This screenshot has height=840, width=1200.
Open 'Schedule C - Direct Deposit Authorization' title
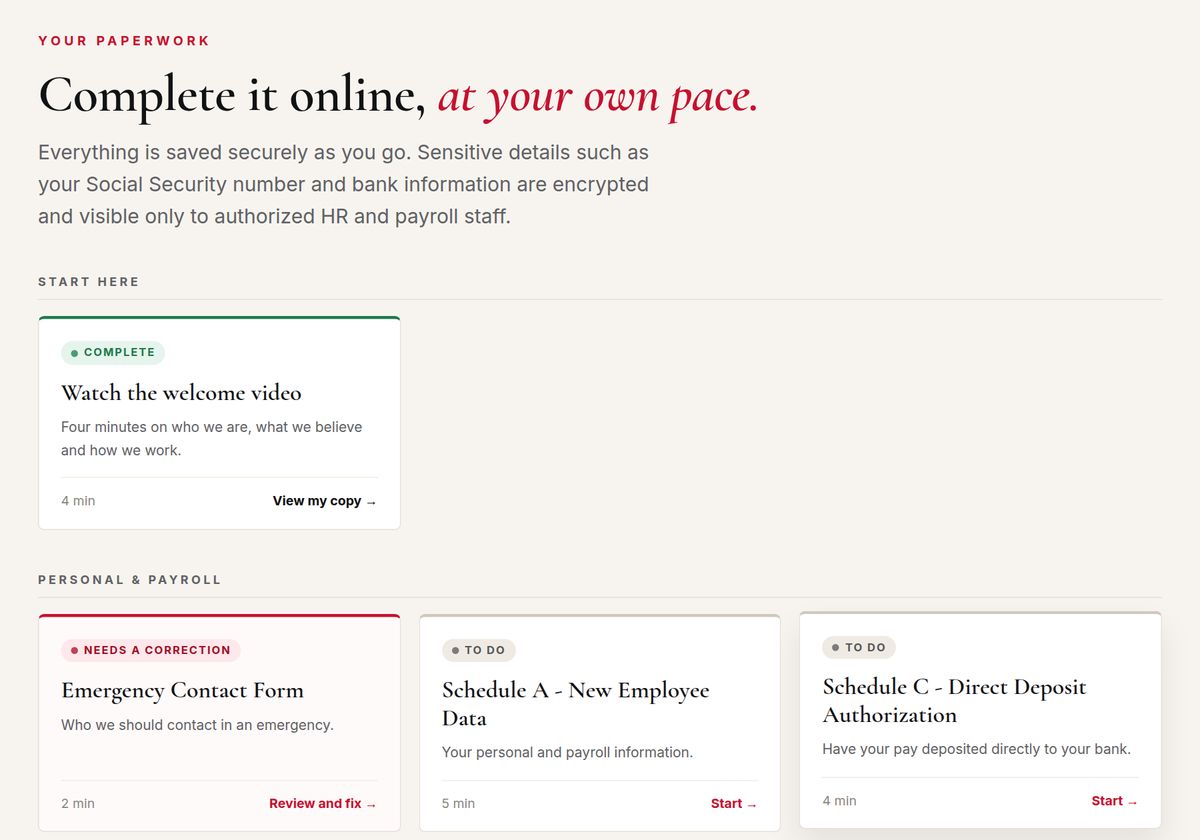954,701
